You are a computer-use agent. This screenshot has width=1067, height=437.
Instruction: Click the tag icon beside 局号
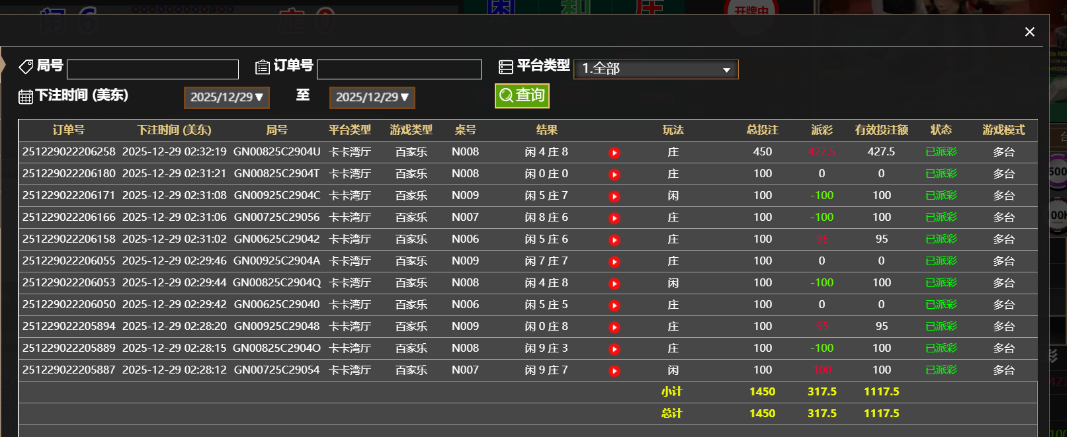26,67
